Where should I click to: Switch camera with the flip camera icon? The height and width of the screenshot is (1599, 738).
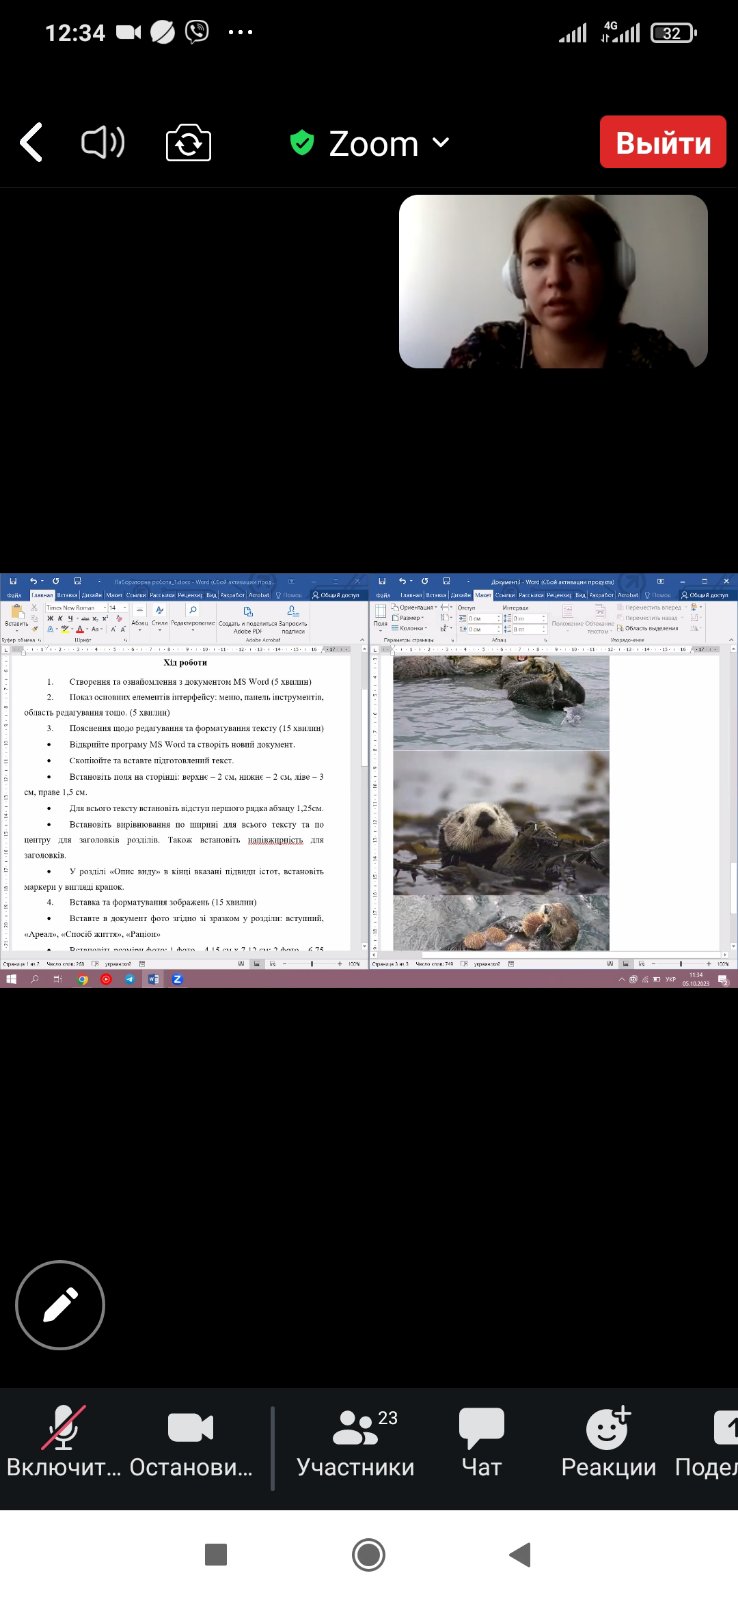pos(188,143)
